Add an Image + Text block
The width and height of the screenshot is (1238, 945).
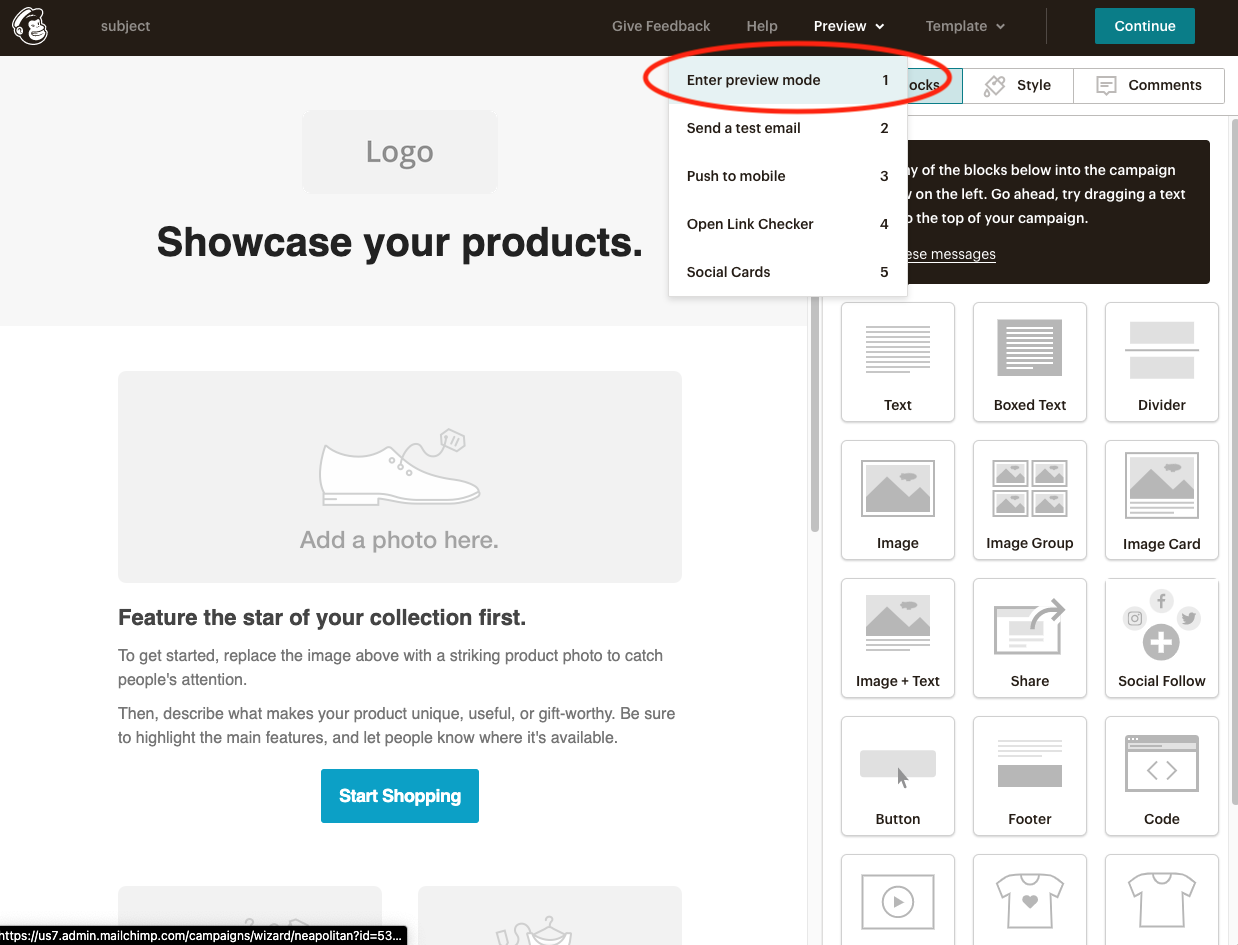tap(898, 638)
